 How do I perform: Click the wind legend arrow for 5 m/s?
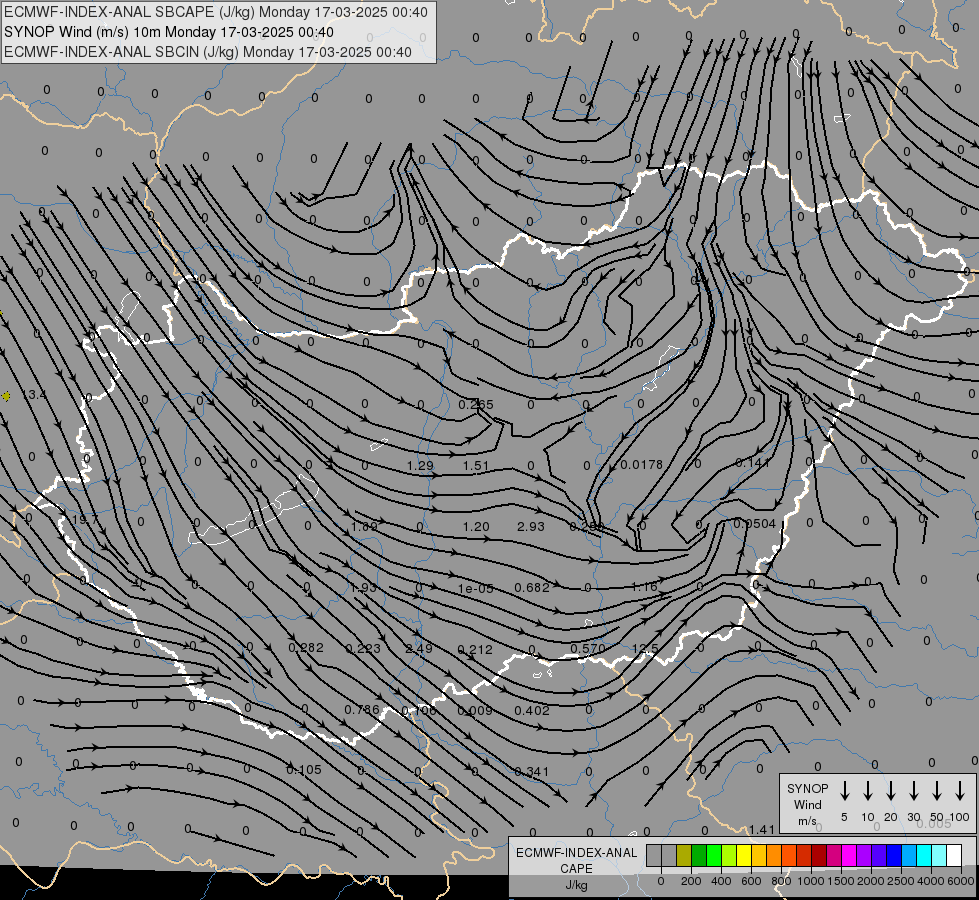coord(844,791)
